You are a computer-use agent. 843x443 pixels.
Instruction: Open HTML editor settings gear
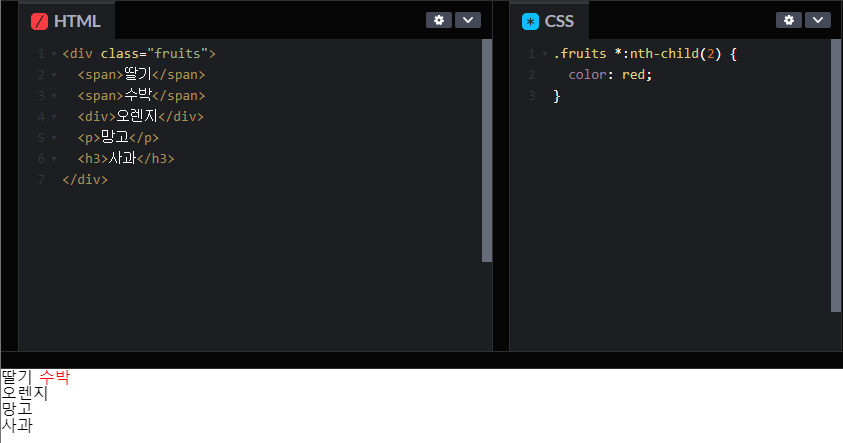(439, 20)
